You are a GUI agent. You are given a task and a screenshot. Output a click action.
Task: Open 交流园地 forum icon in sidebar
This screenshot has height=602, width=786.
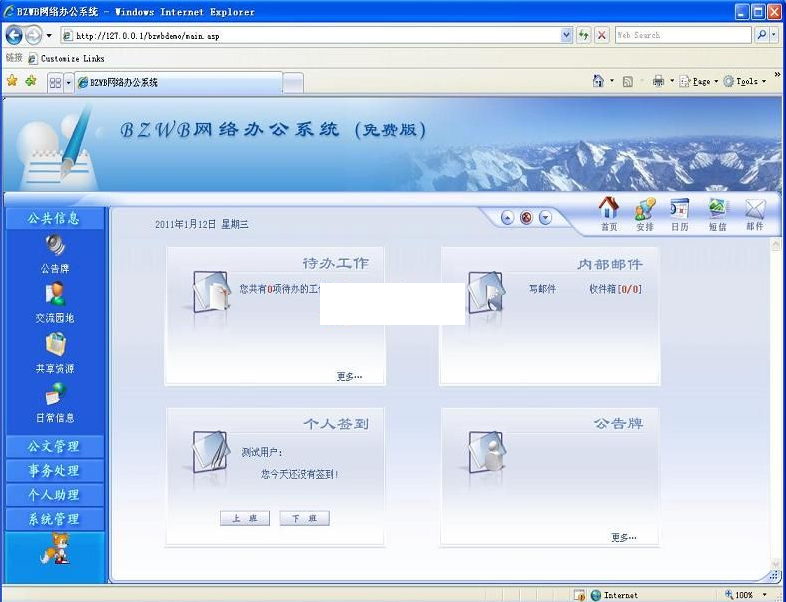[54, 295]
